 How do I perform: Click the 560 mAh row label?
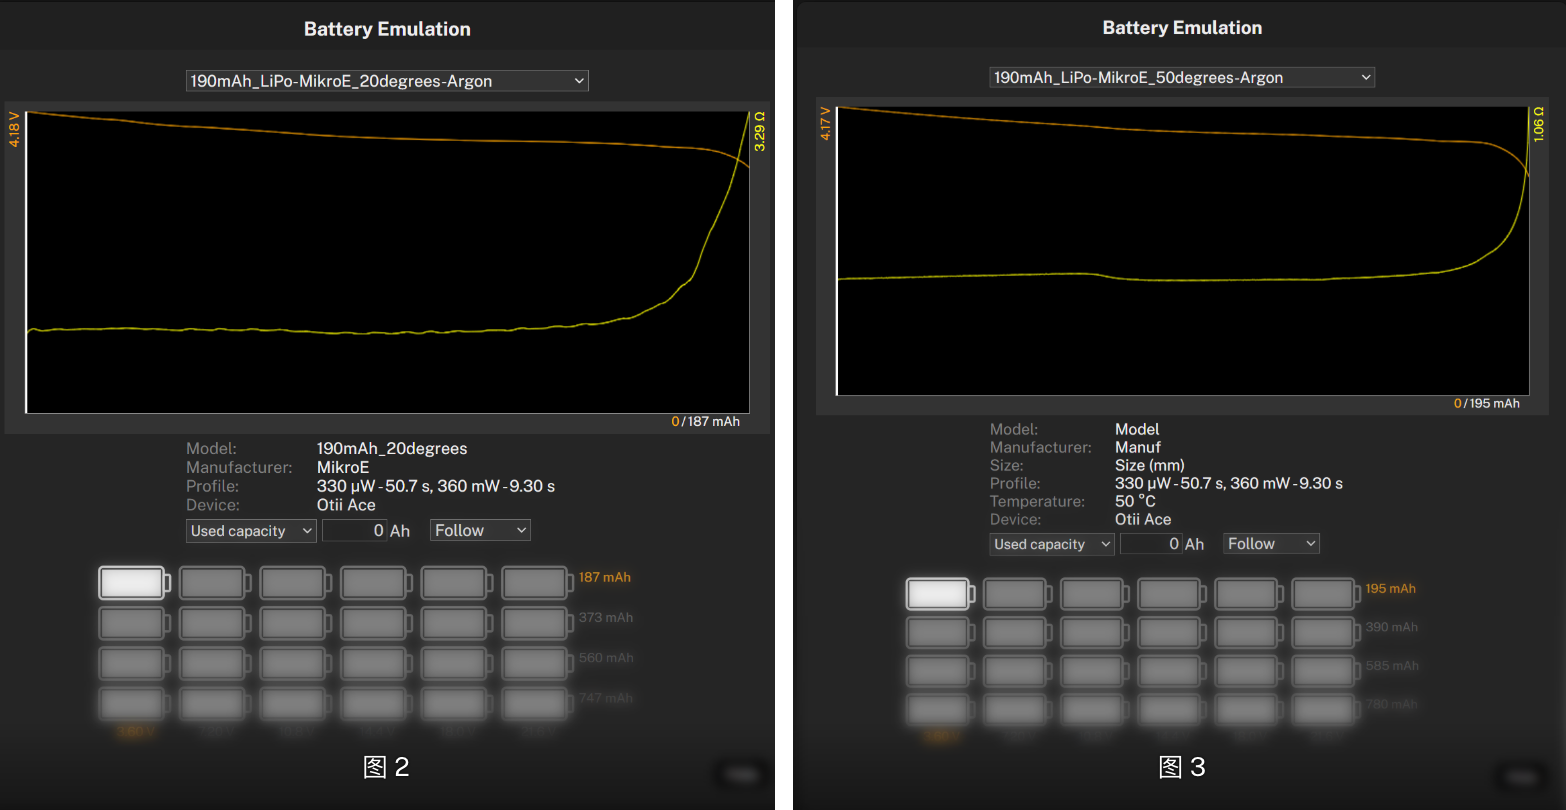click(x=606, y=658)
